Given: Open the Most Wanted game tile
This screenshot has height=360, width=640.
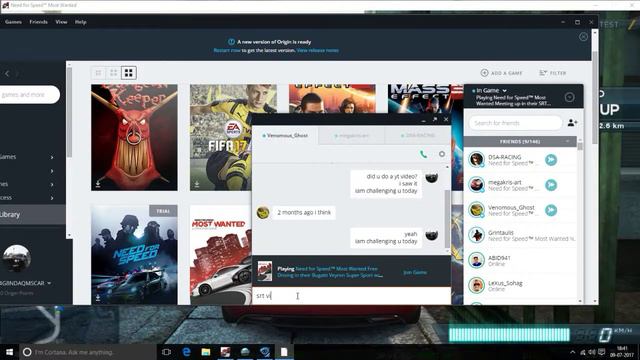Looking at the screenshot, I should 221,255.
